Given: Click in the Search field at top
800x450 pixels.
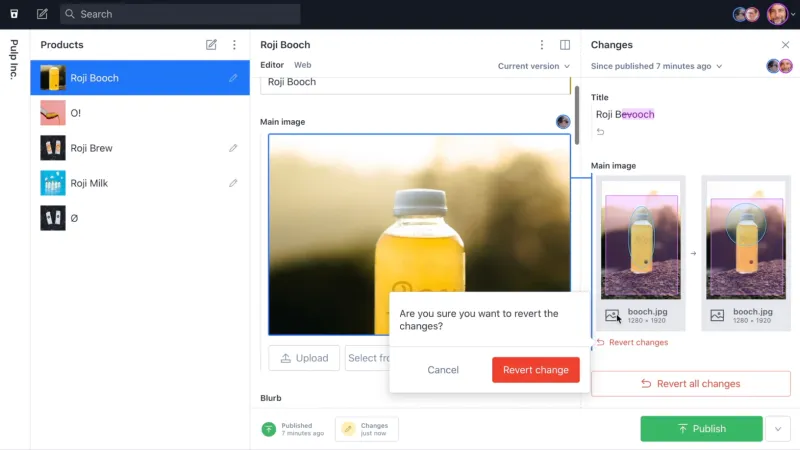Looking at the screenshot, I should coord(180,14).
